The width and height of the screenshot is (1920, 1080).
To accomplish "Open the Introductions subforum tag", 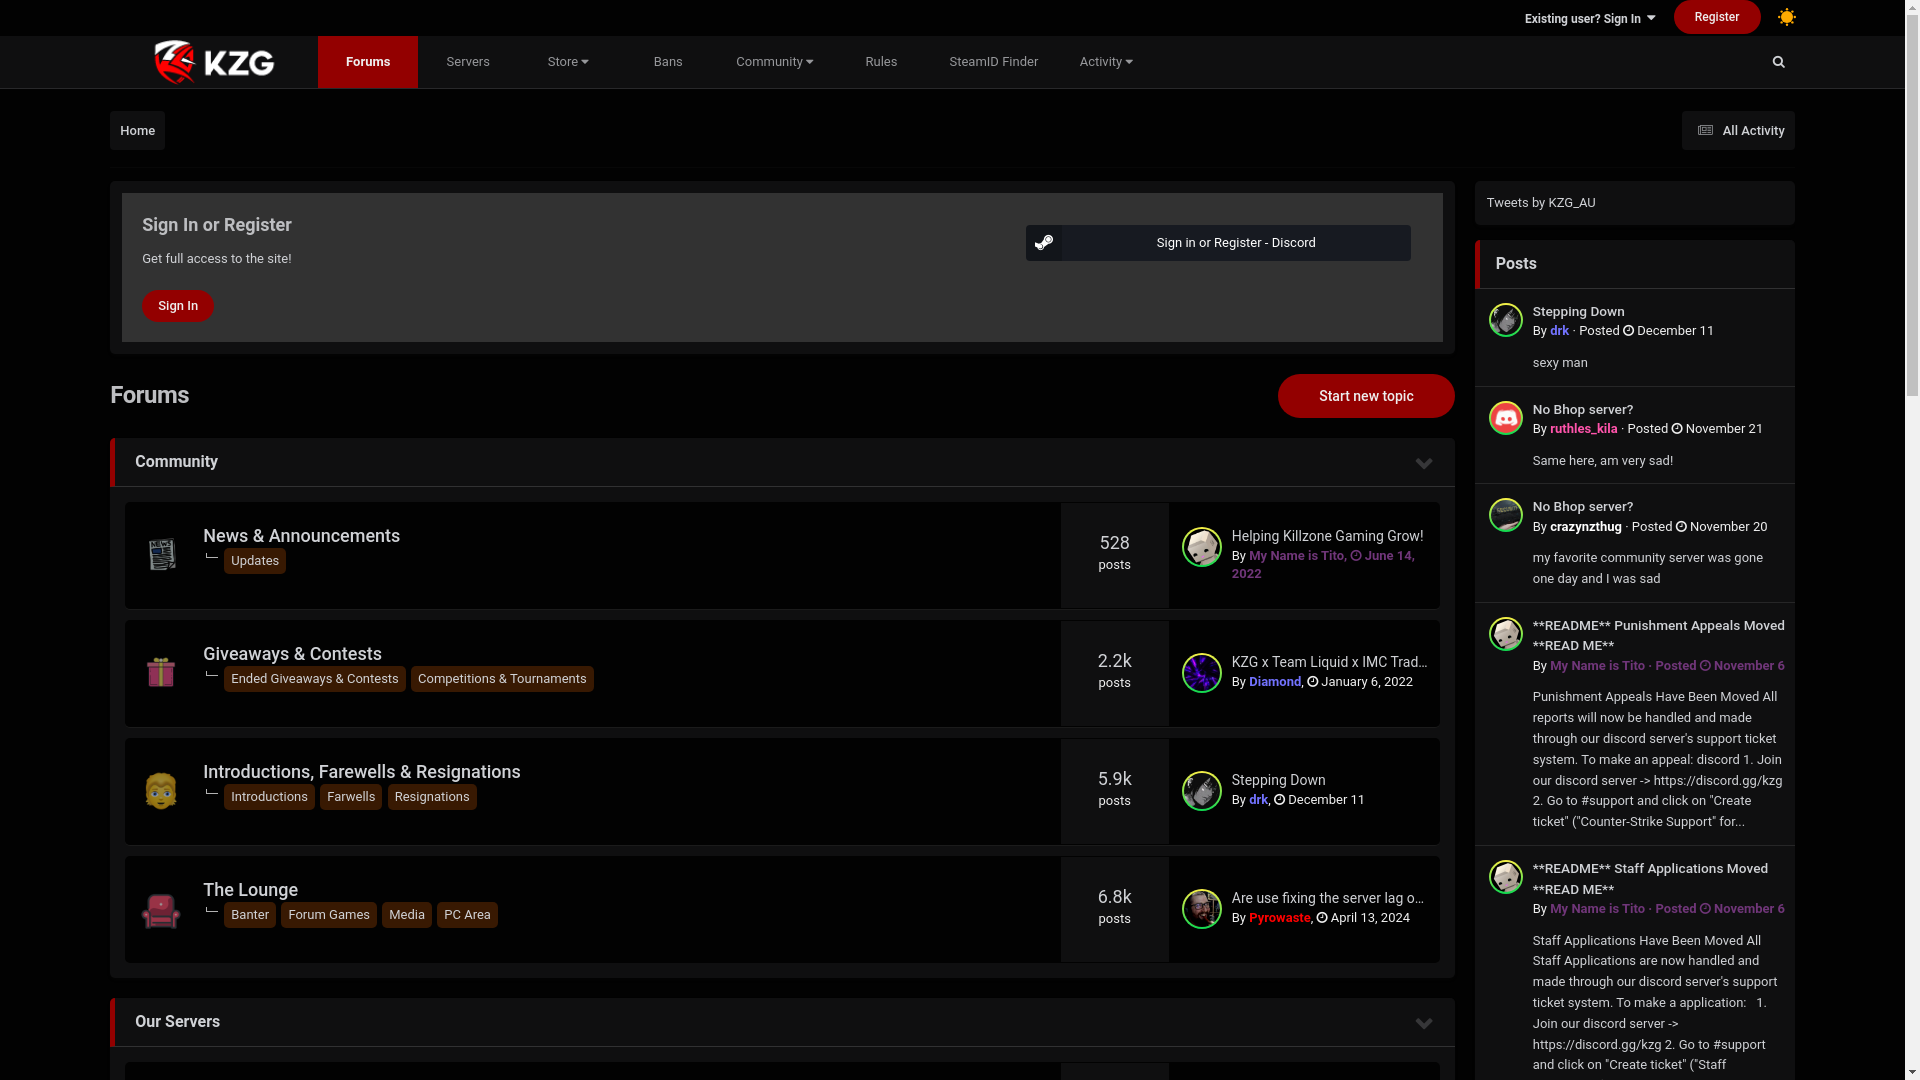I will [269, 797].
